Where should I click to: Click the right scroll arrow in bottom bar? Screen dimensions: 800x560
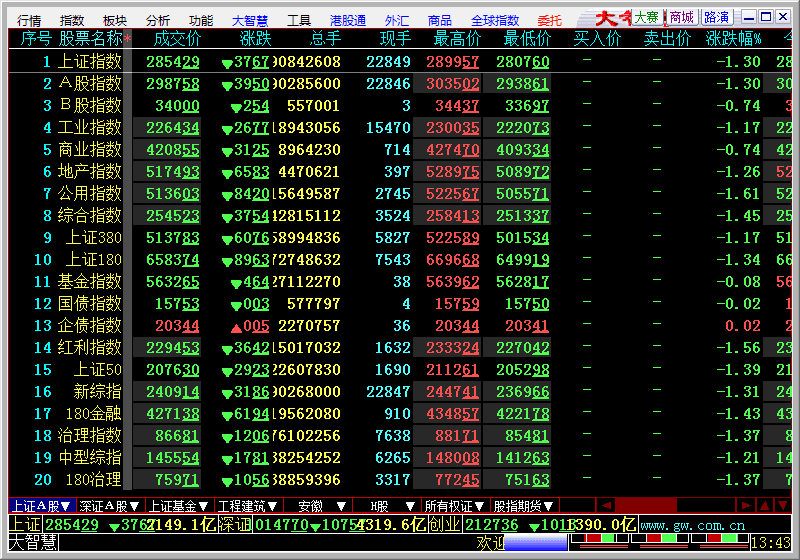tap(746, 505)
